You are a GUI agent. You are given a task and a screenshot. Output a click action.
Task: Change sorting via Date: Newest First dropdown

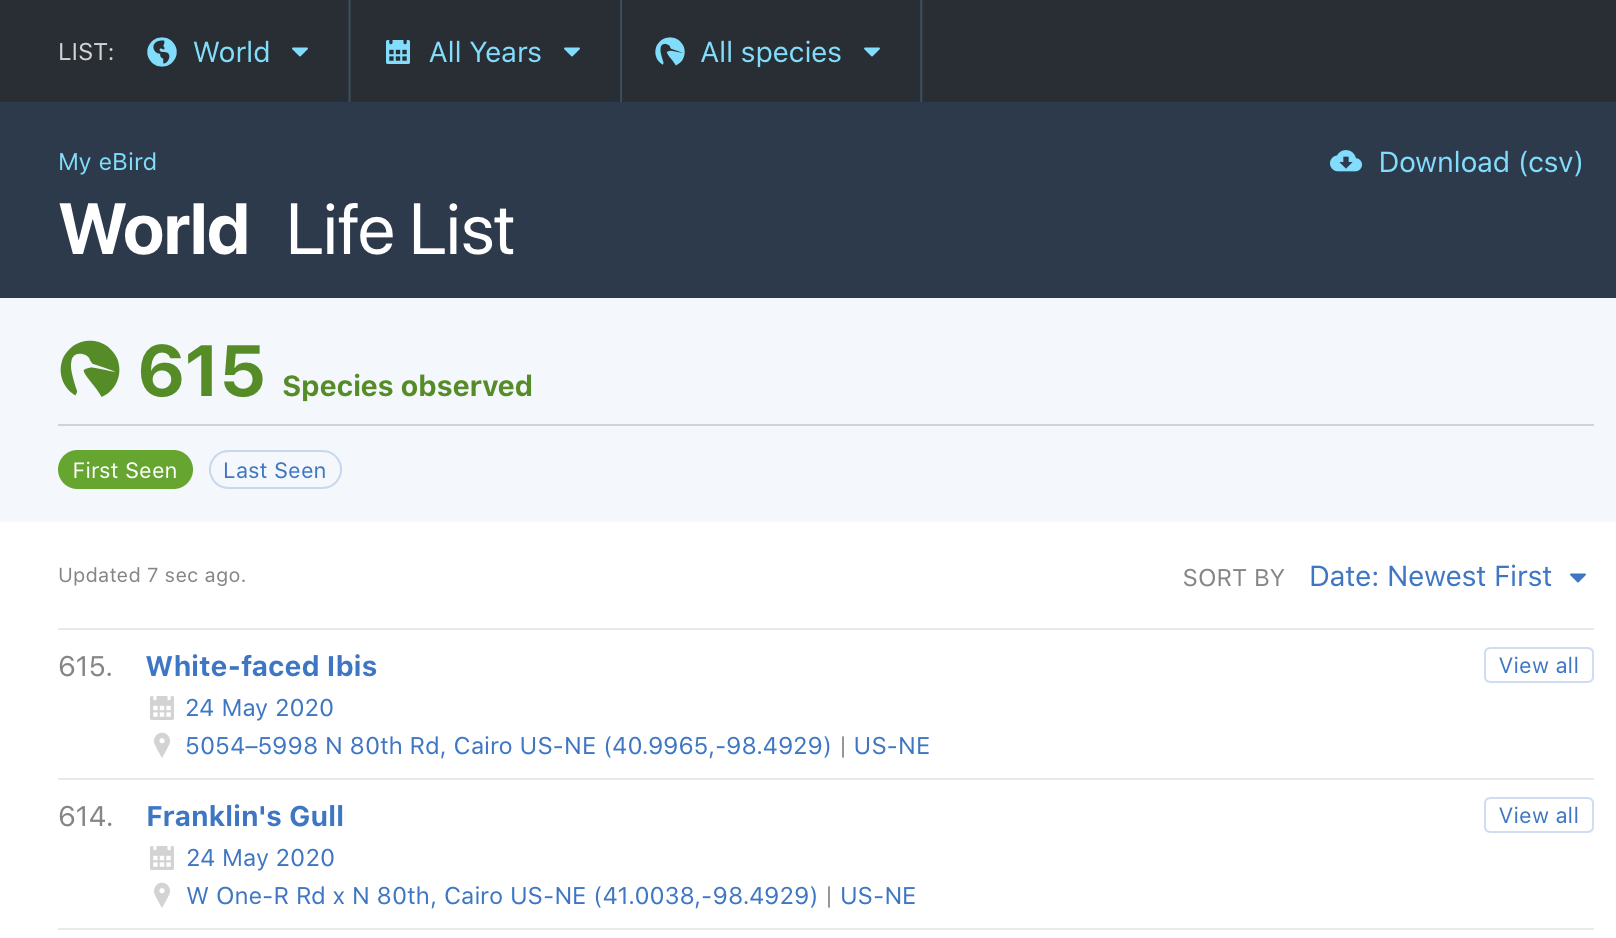1430,576
